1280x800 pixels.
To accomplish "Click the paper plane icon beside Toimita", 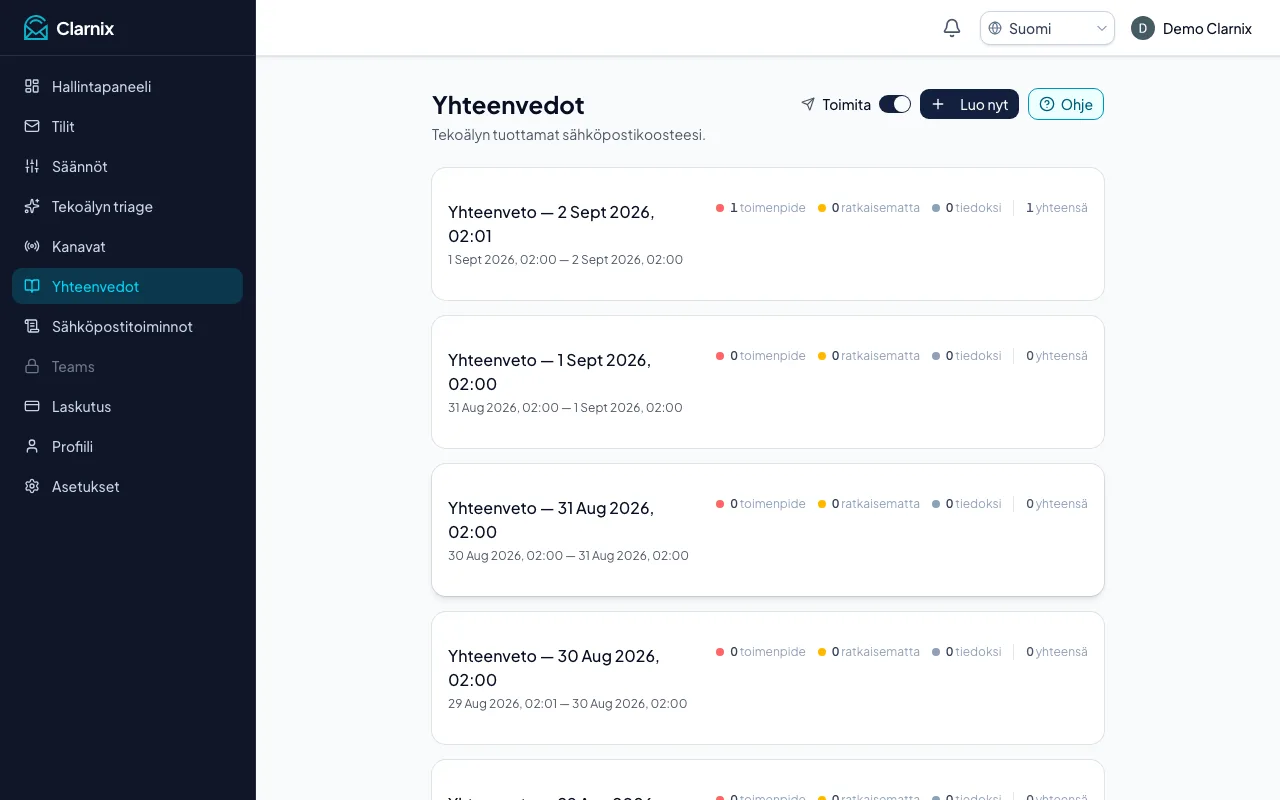I will click(808, 104).
